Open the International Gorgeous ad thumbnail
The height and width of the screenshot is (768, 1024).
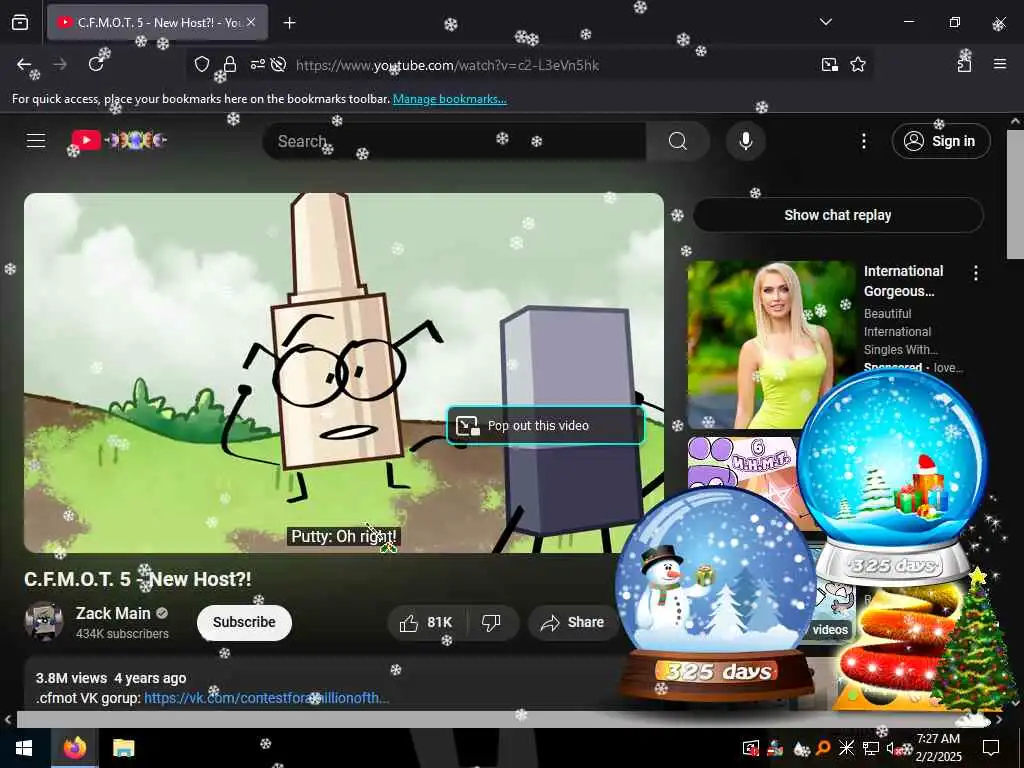[x=771, y=345]
